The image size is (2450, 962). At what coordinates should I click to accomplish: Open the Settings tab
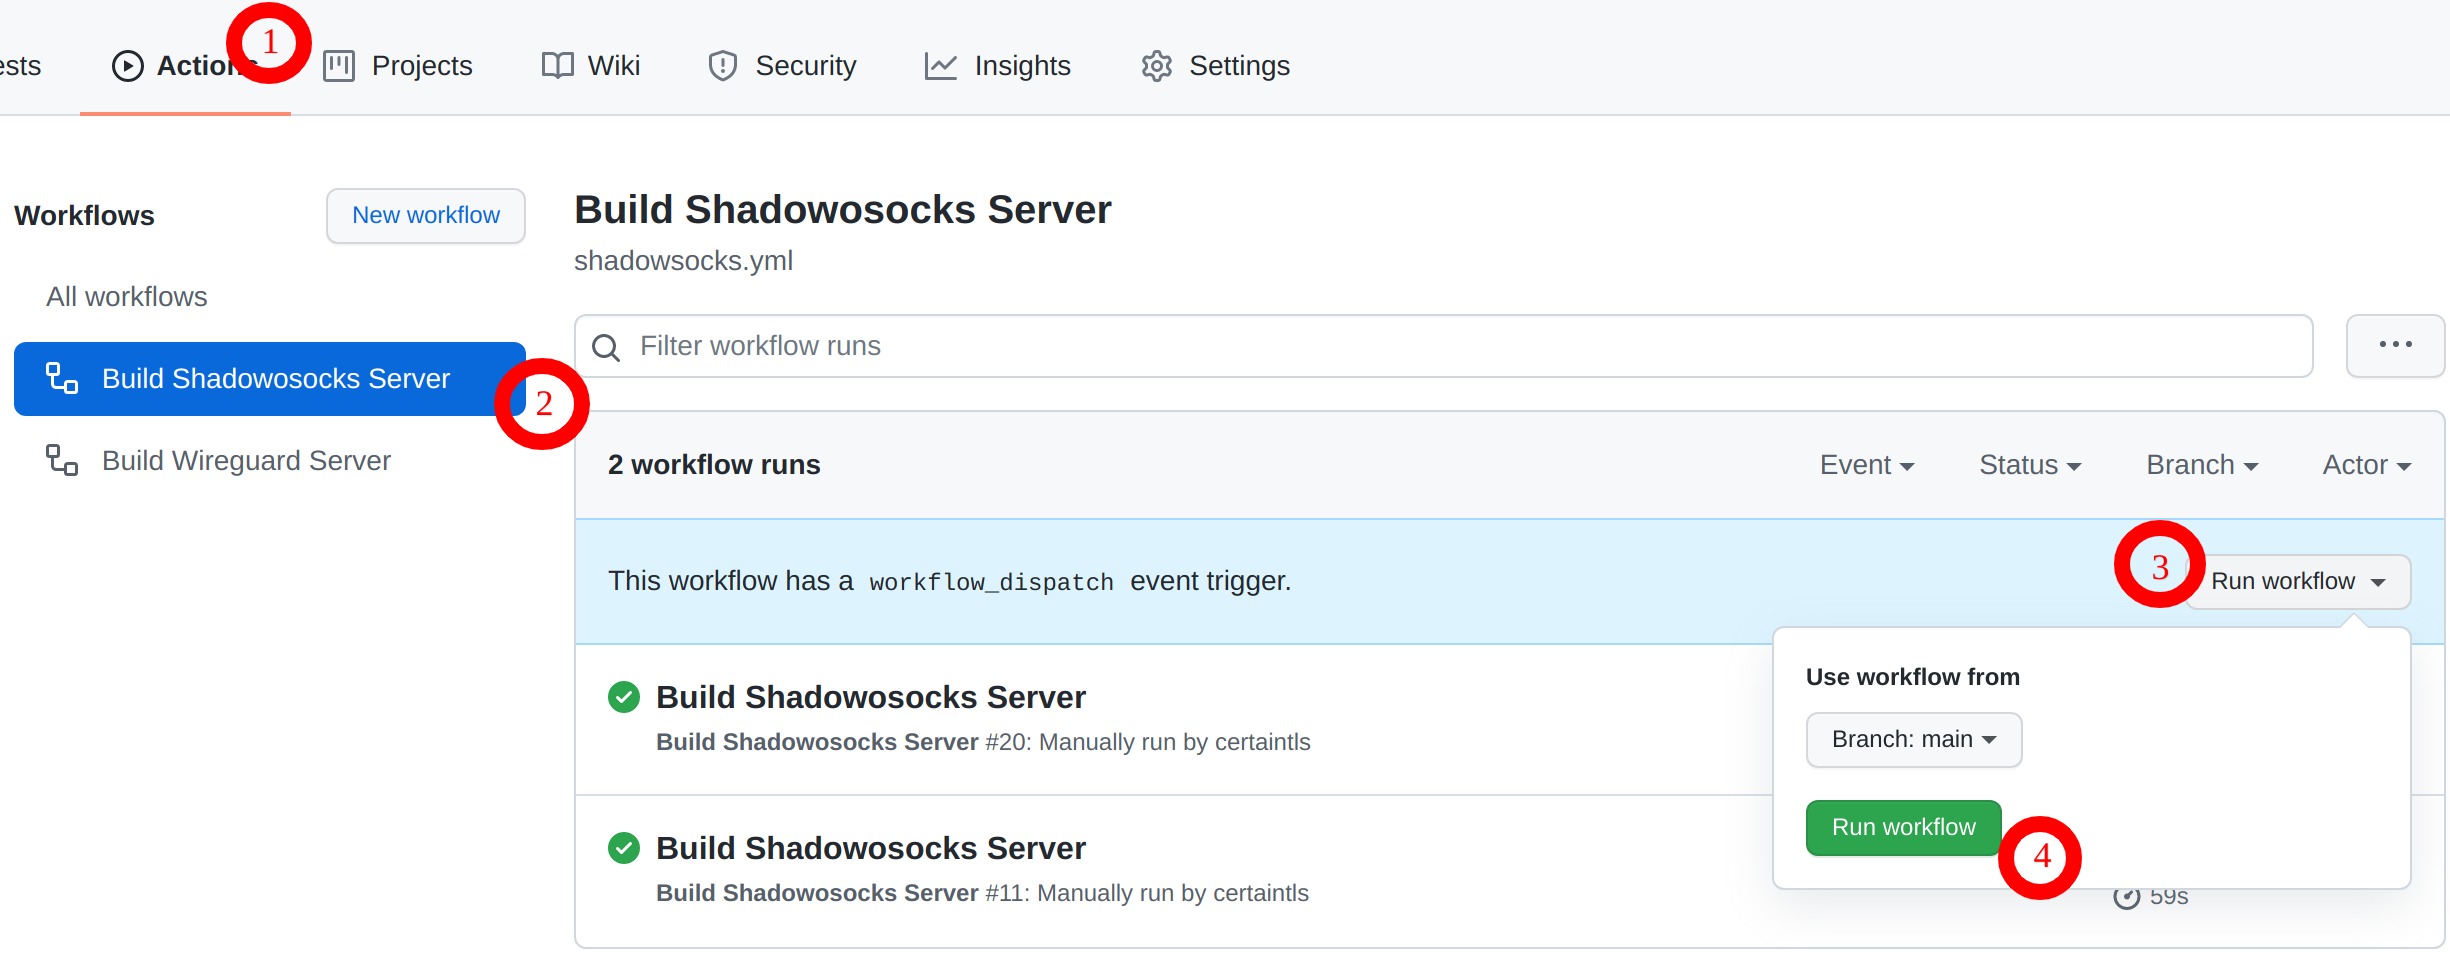click(1215, 66)
